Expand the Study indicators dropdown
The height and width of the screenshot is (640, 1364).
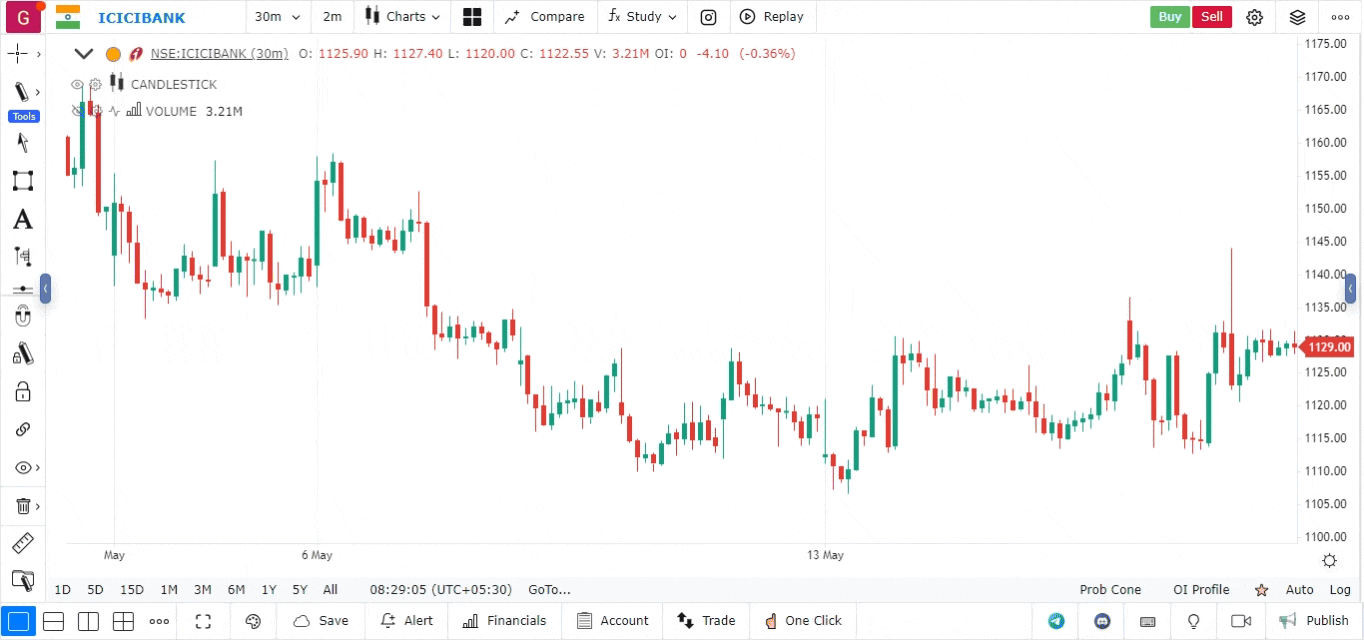pyautogui.click(x=642, y=17)
